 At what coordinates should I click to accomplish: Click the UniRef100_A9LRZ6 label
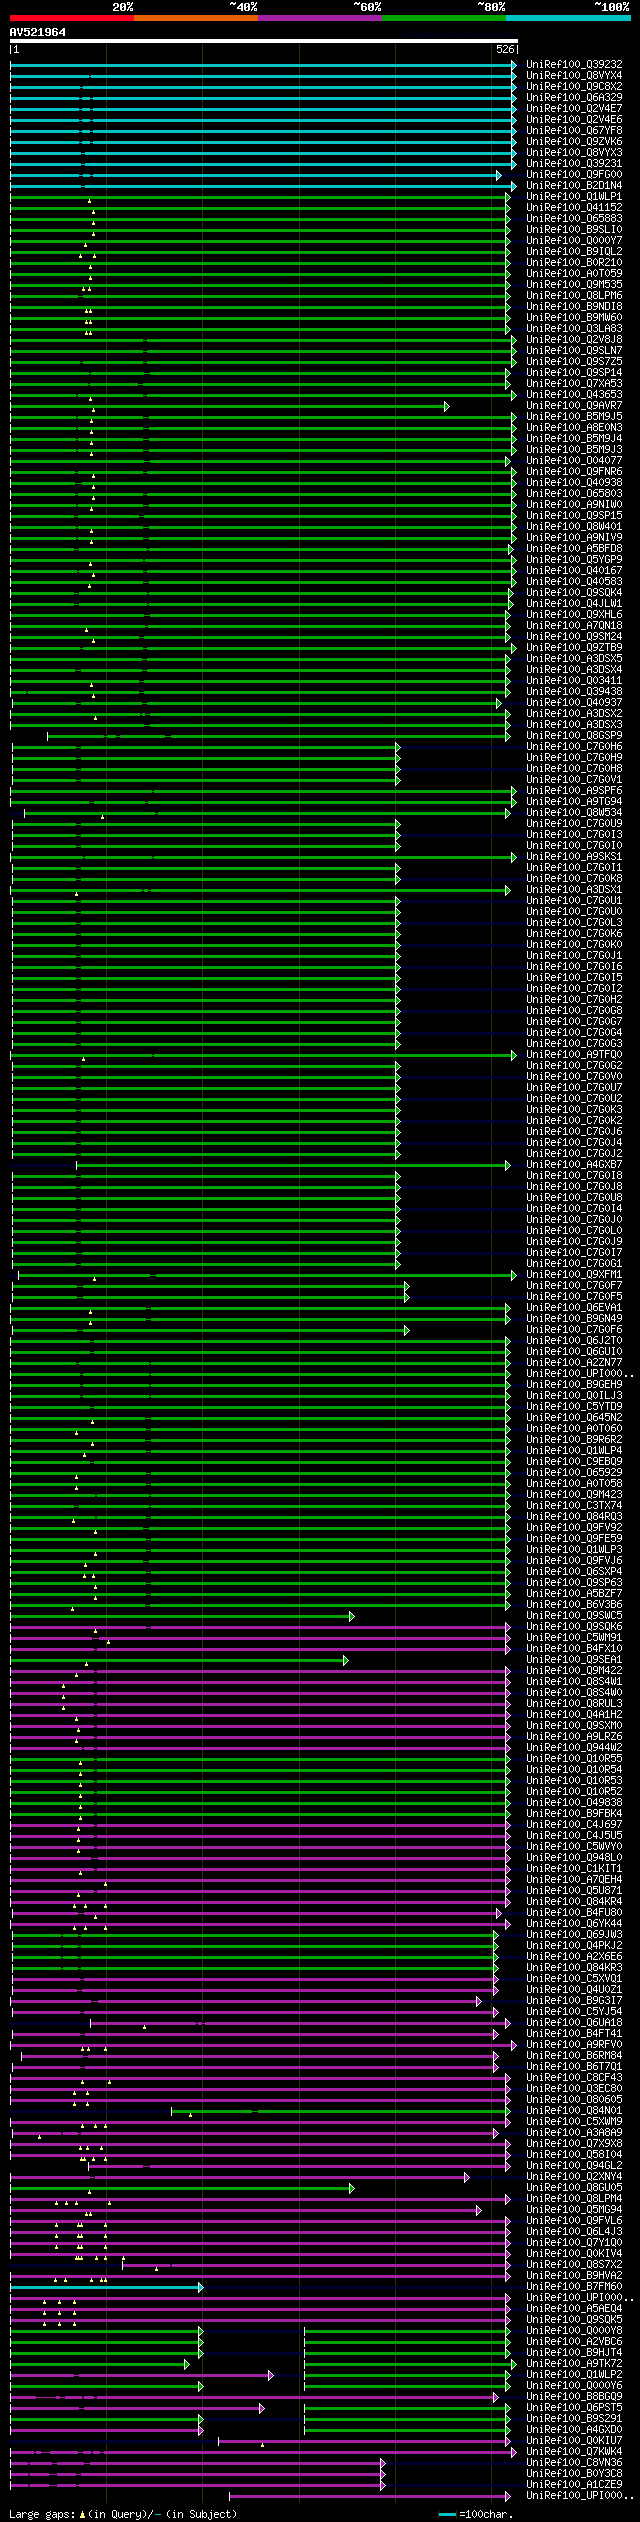(x=574, y=1737)
